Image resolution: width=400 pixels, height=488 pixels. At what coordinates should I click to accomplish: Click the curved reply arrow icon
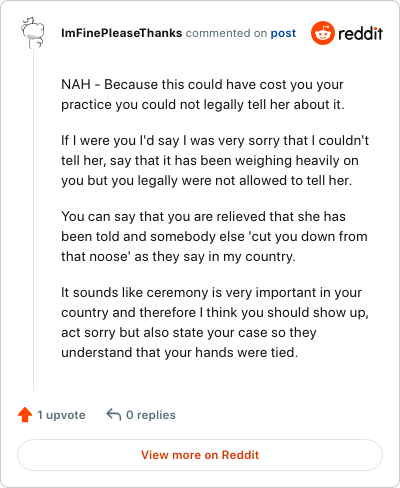[114, 415]
